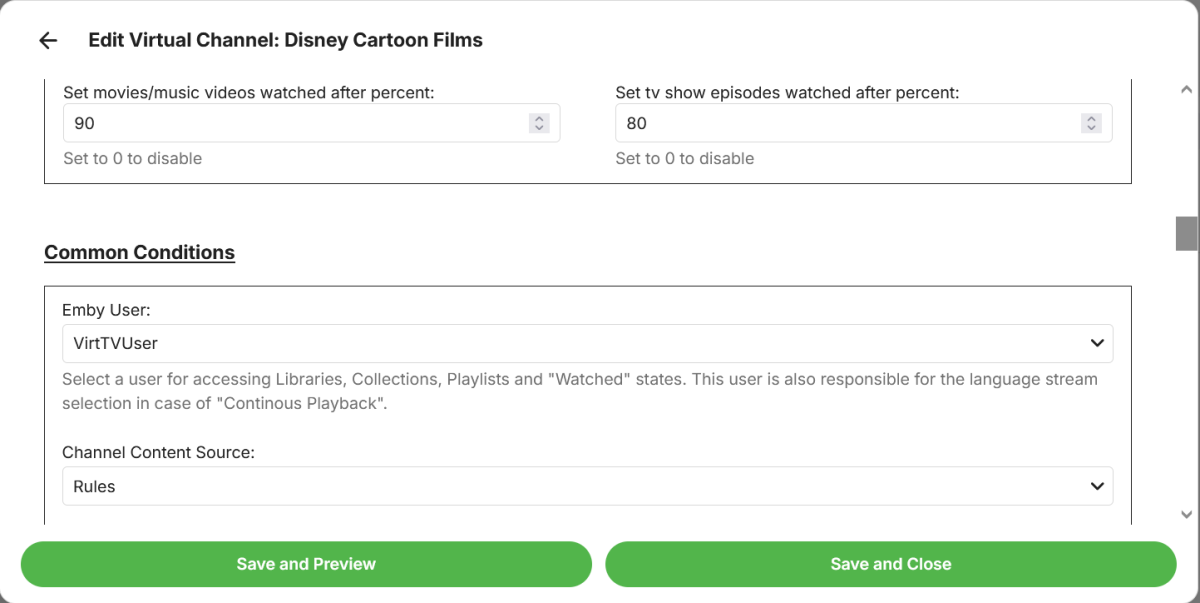Click the vertical scrollbar thumb
The height and width of the screenshot is (603, 1200).
pyautogui.click(x=1187, y=233)
